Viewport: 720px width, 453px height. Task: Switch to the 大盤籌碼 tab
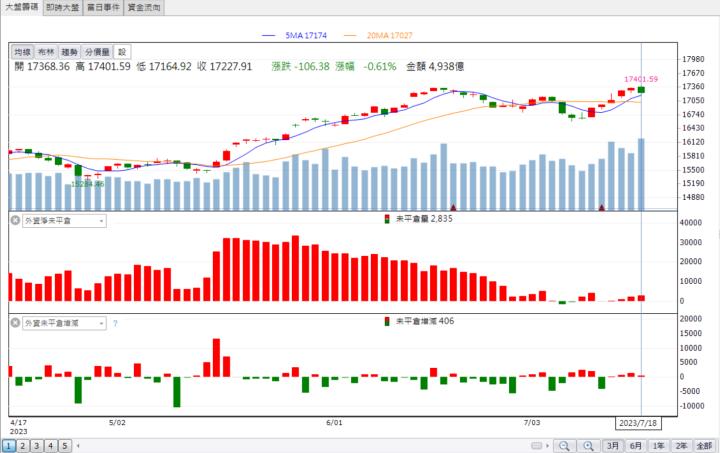[22, 7]
